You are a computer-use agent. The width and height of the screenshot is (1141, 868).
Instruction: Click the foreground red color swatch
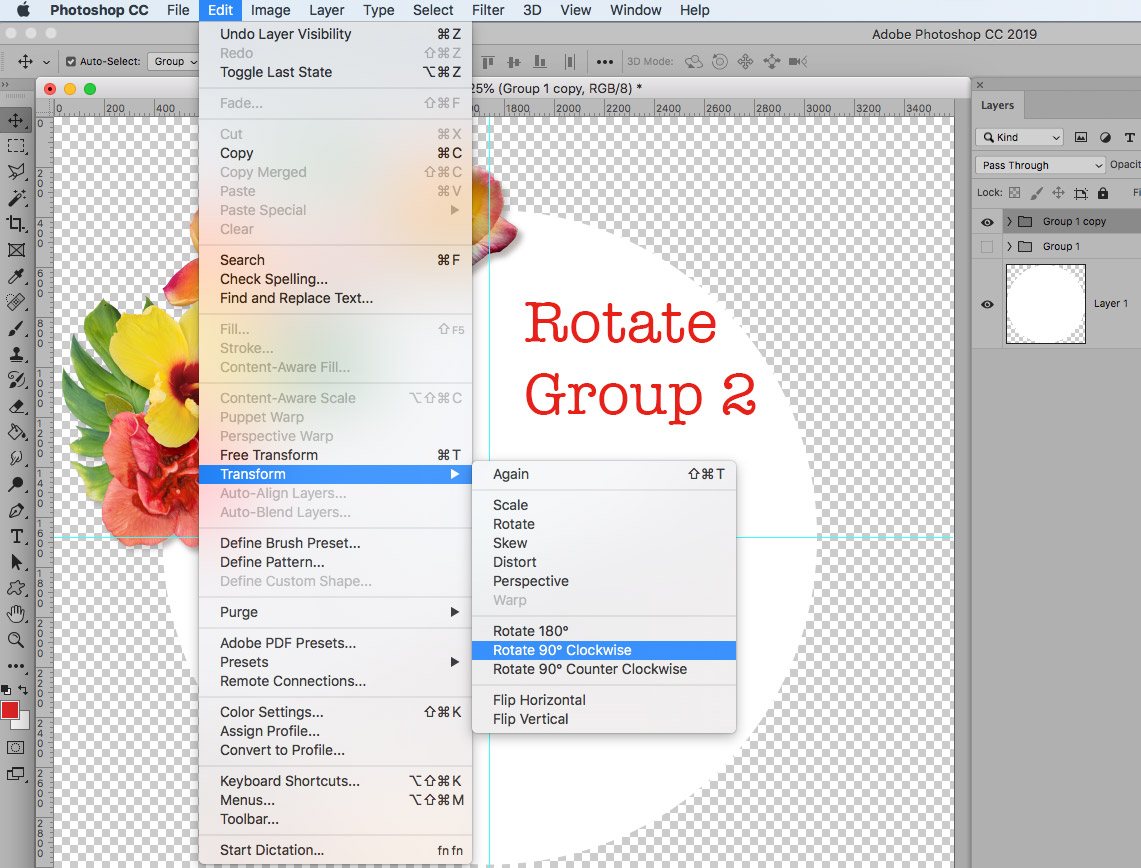click(x=10, y=710)
